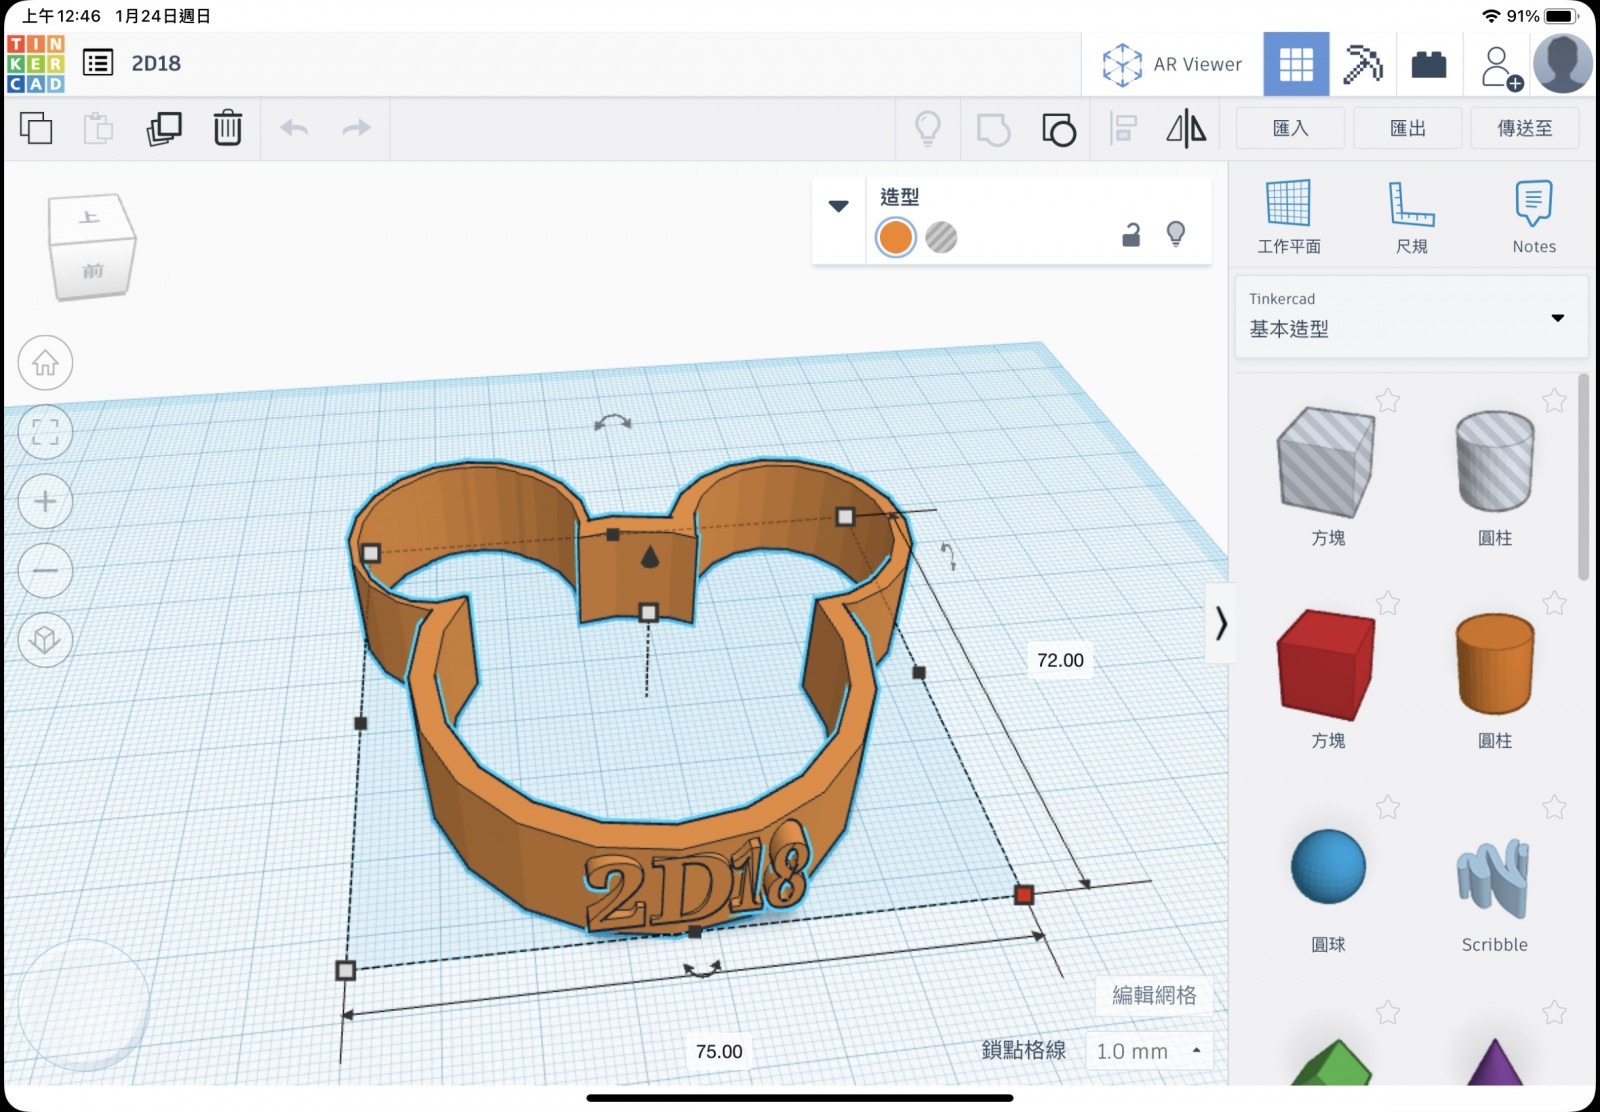Open the design list menu icon

[x=98, y=63]
